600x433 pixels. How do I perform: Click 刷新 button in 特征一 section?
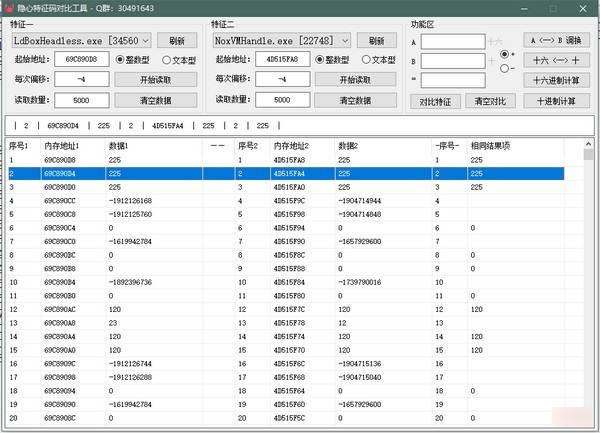point(176,40)
